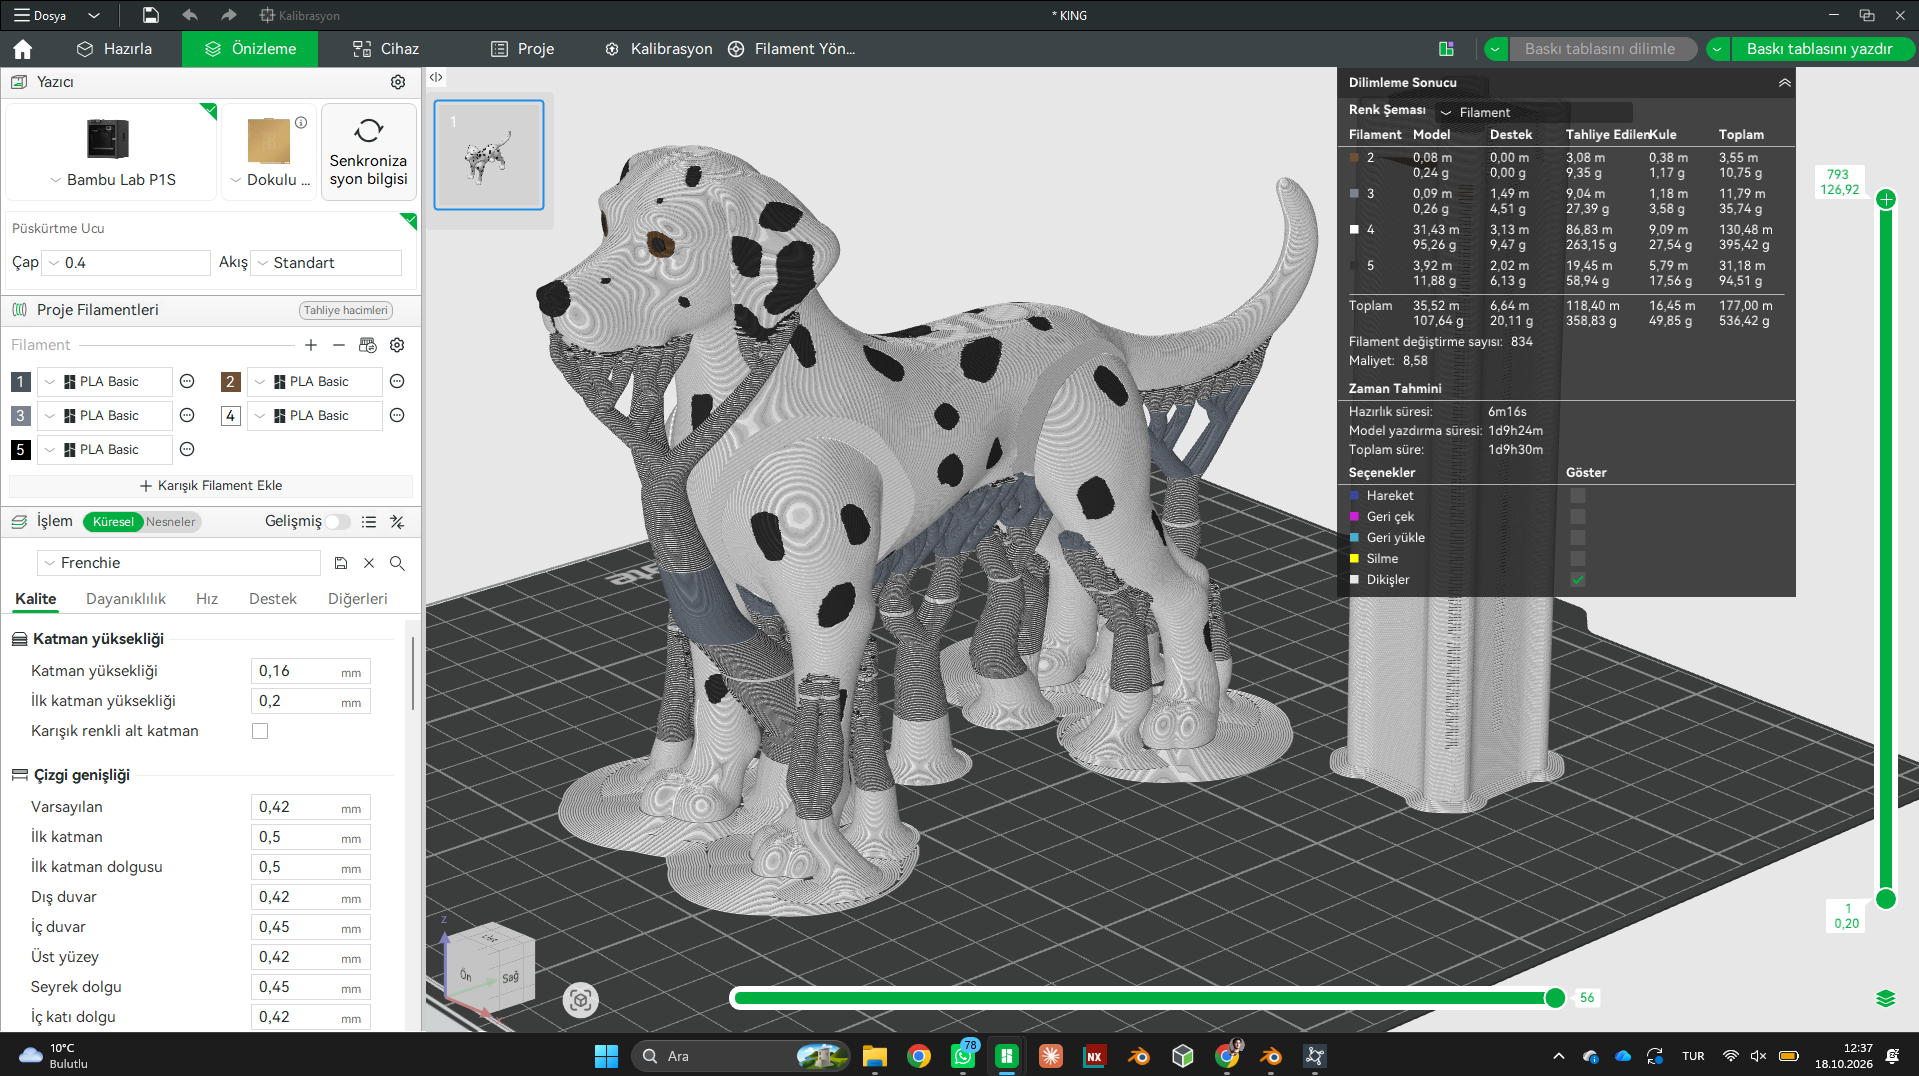Open Tahliye hacimleri button

coord(346,310)
